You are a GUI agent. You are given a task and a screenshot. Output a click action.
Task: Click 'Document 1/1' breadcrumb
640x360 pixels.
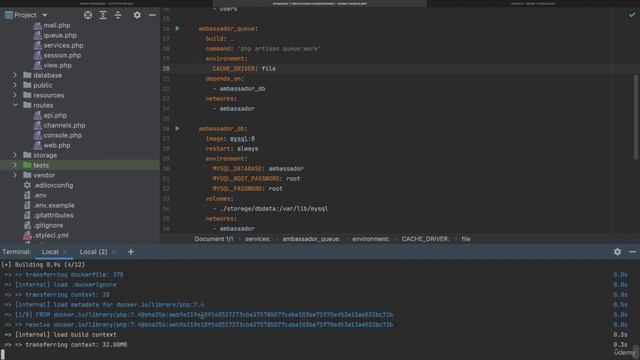[x=214, y=239]
